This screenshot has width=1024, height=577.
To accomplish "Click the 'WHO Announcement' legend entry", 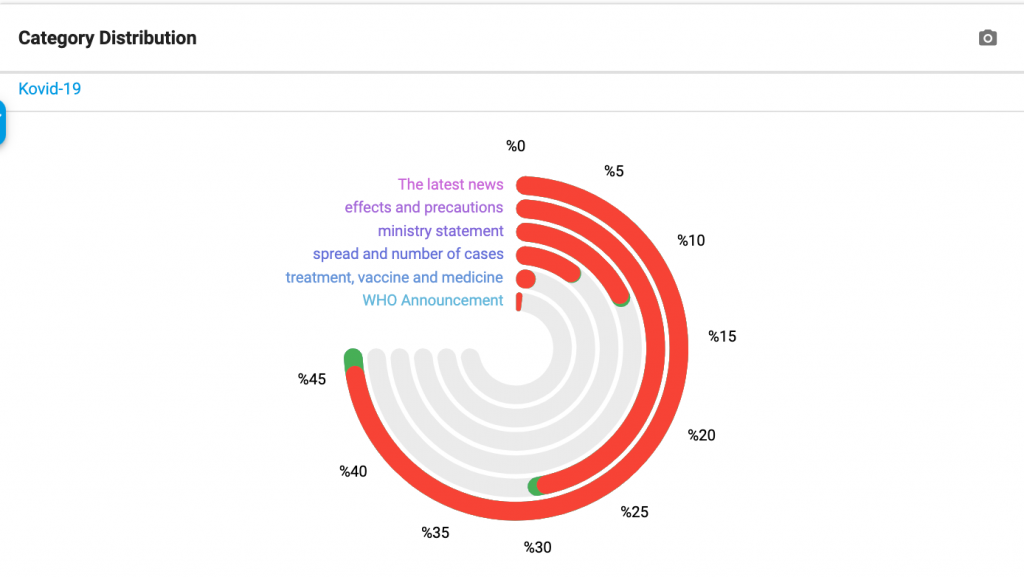I will (x=434, y=300).
